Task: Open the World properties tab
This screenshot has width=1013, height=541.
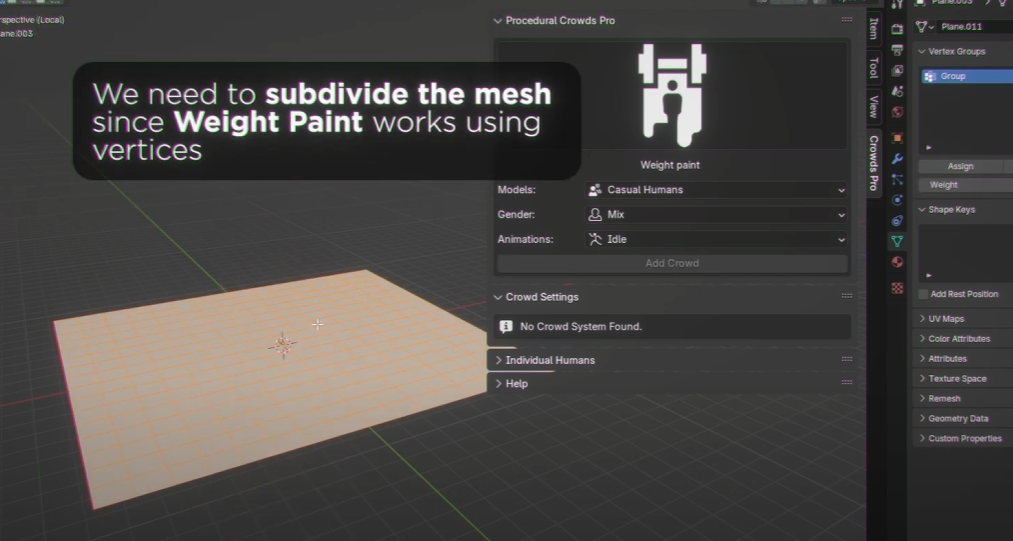Action: (x=897, y=112)
